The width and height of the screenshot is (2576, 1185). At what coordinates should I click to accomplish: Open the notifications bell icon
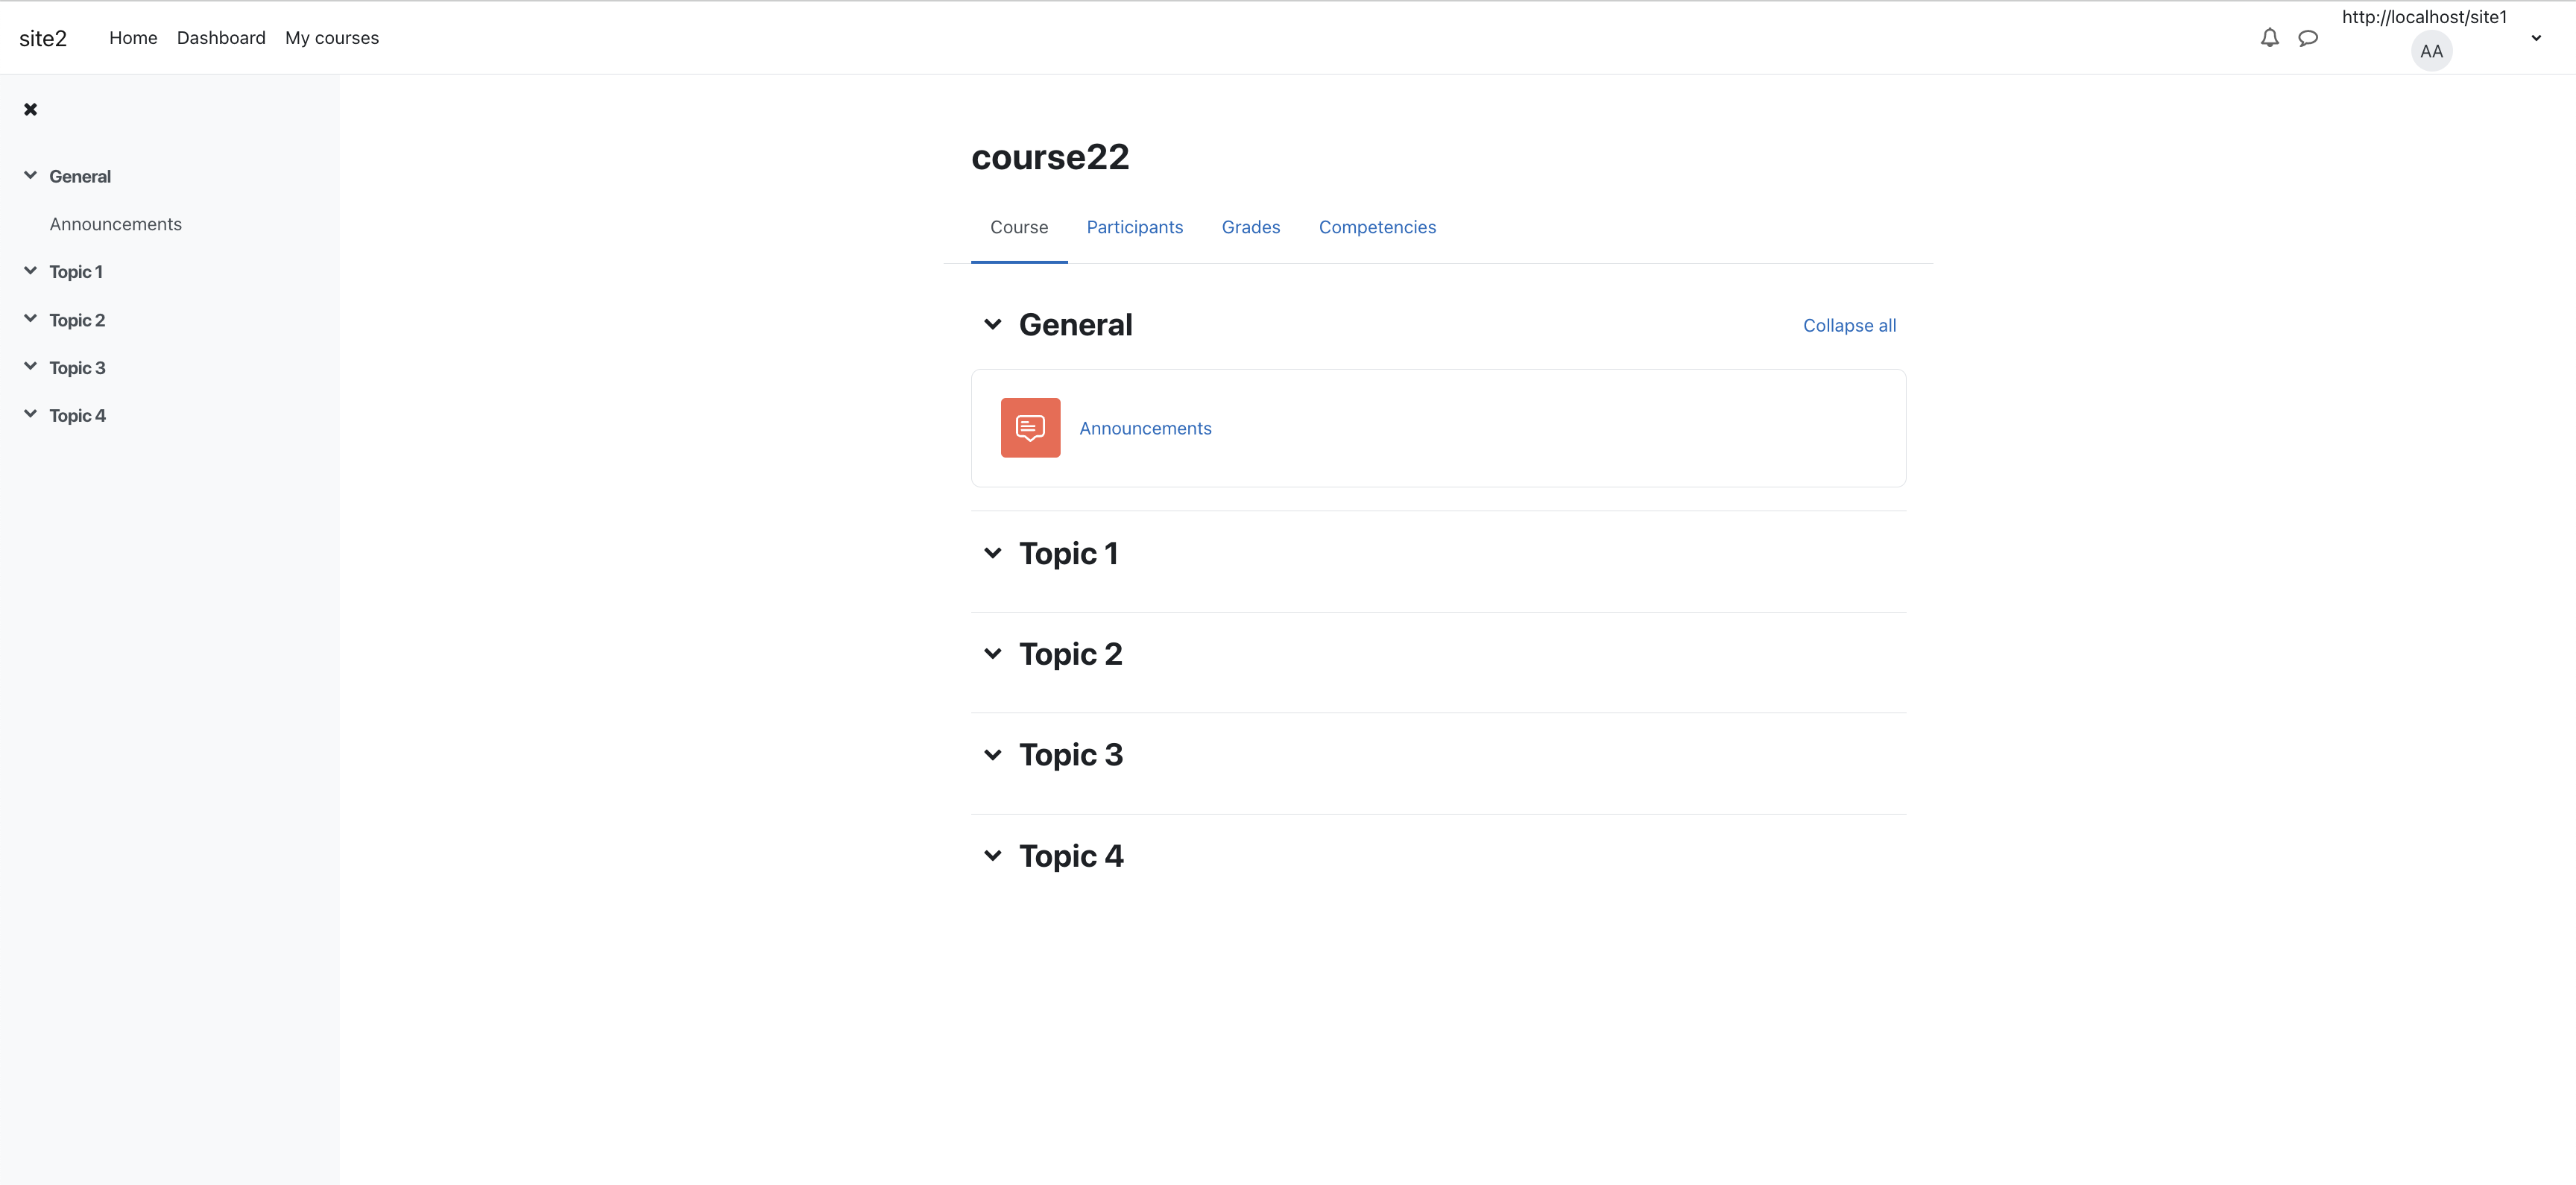[2270, 38]
